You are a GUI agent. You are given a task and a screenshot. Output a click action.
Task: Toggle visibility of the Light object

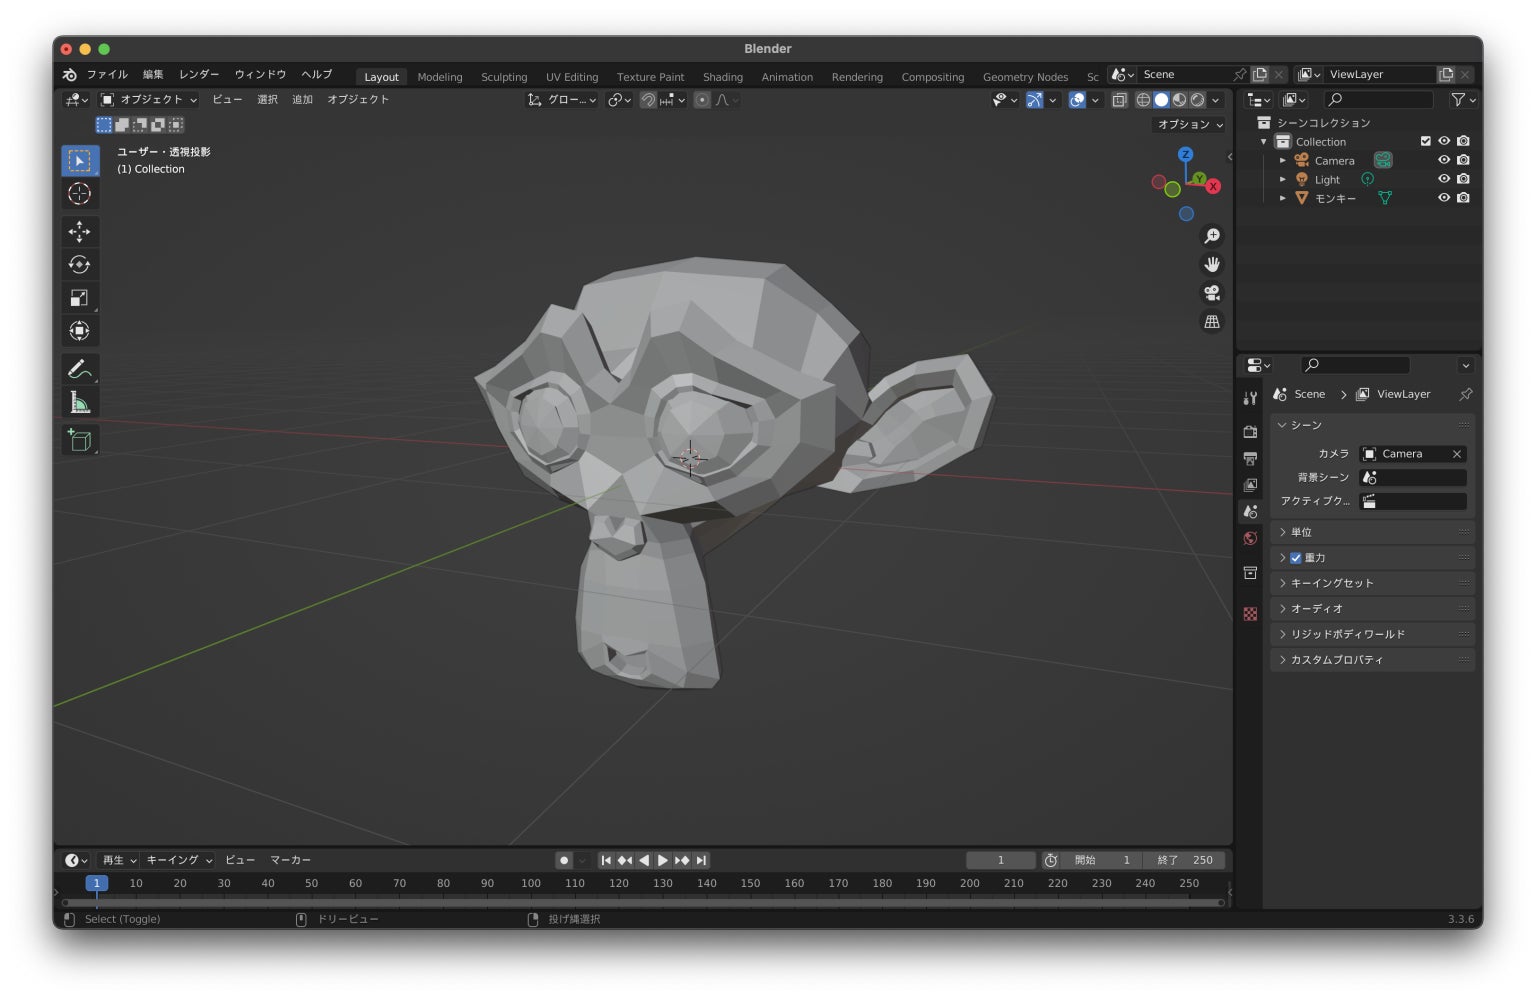click(x=1443, y=179)
